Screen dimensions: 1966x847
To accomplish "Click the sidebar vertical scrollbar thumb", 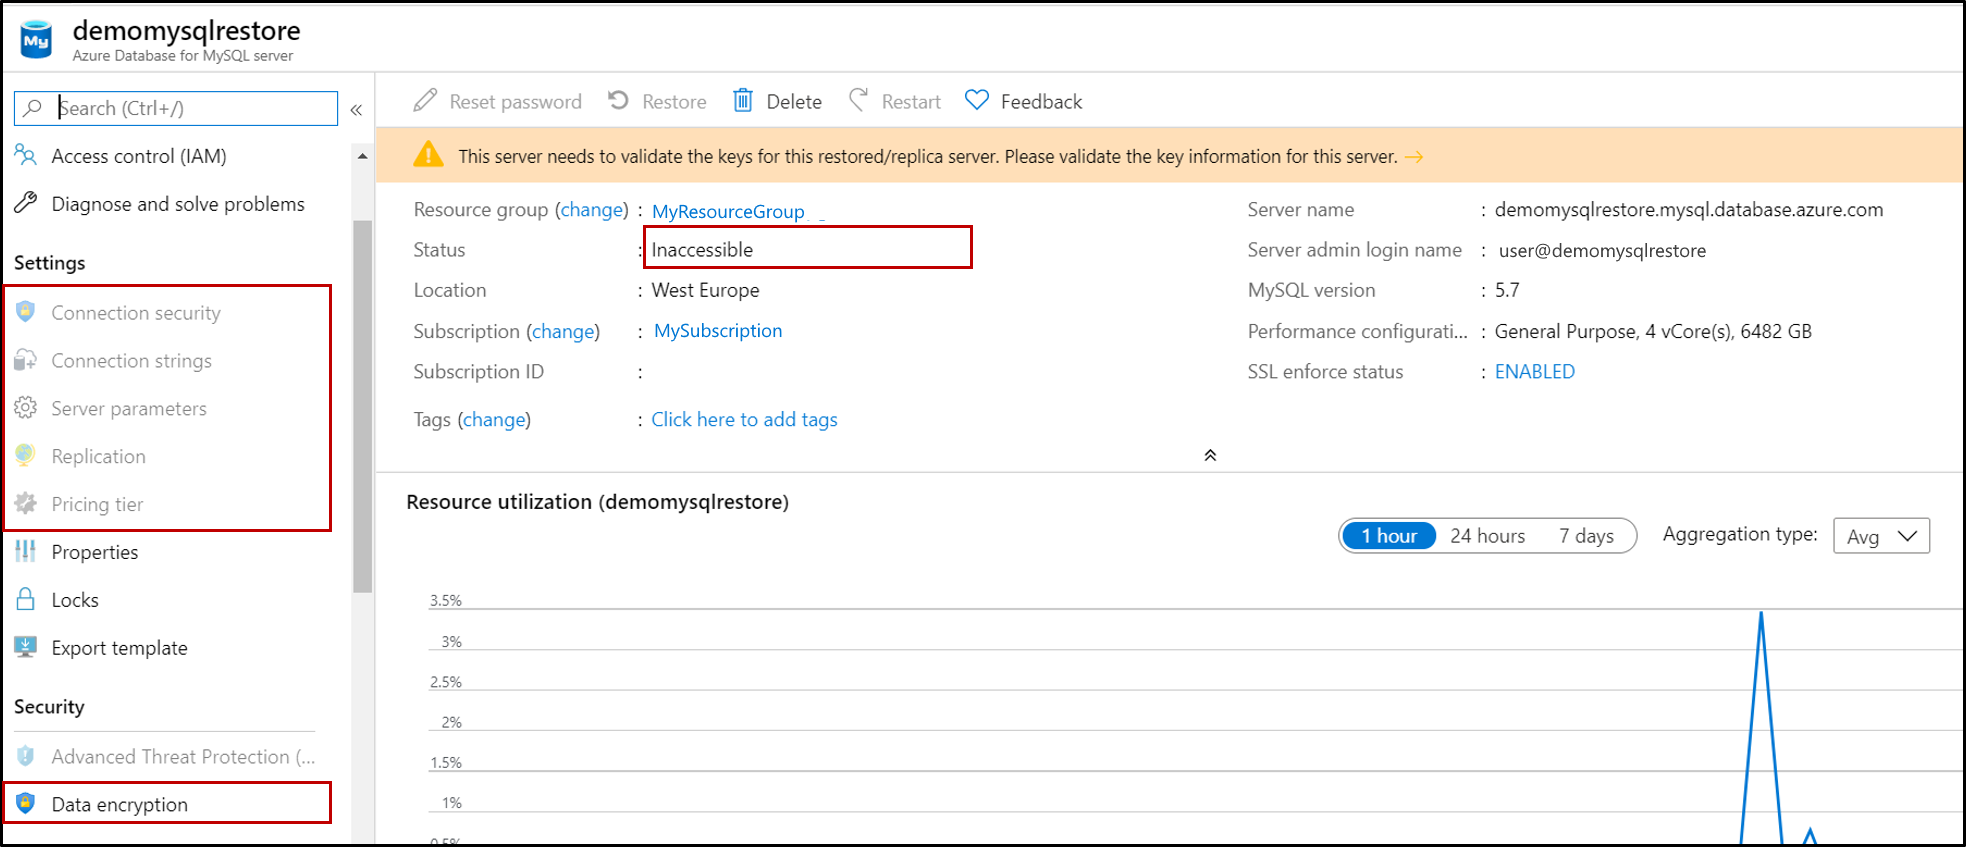I will pos(362,406).
